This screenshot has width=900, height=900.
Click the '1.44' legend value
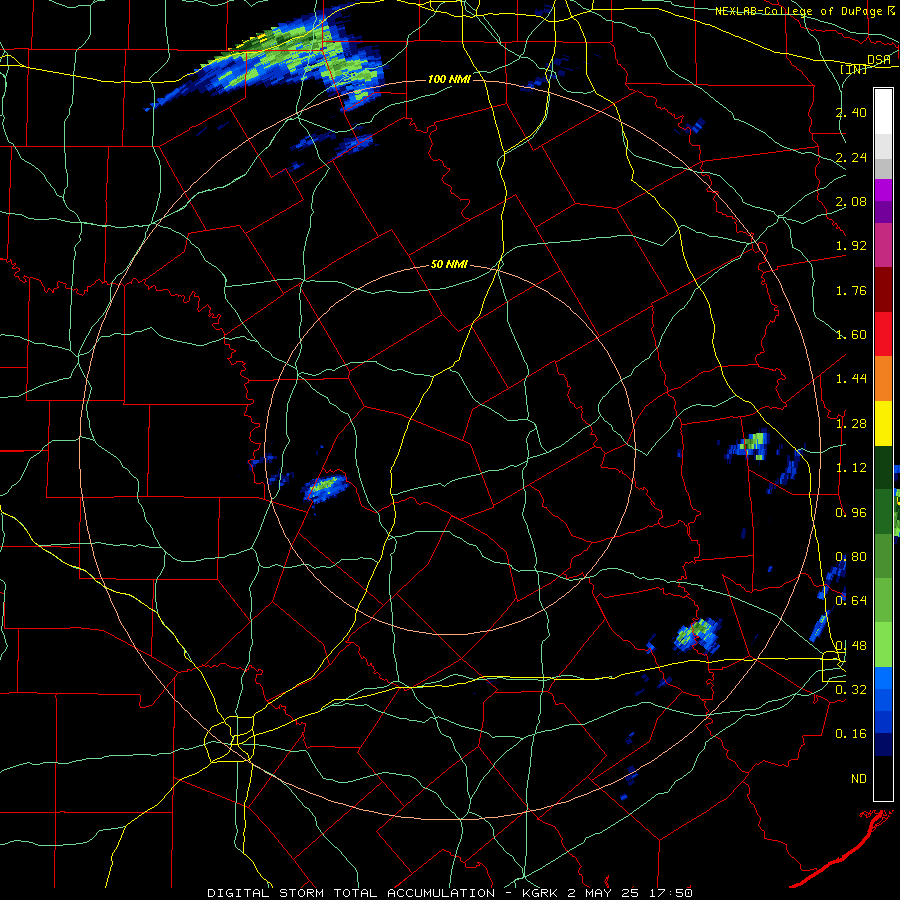pos(851,379)
